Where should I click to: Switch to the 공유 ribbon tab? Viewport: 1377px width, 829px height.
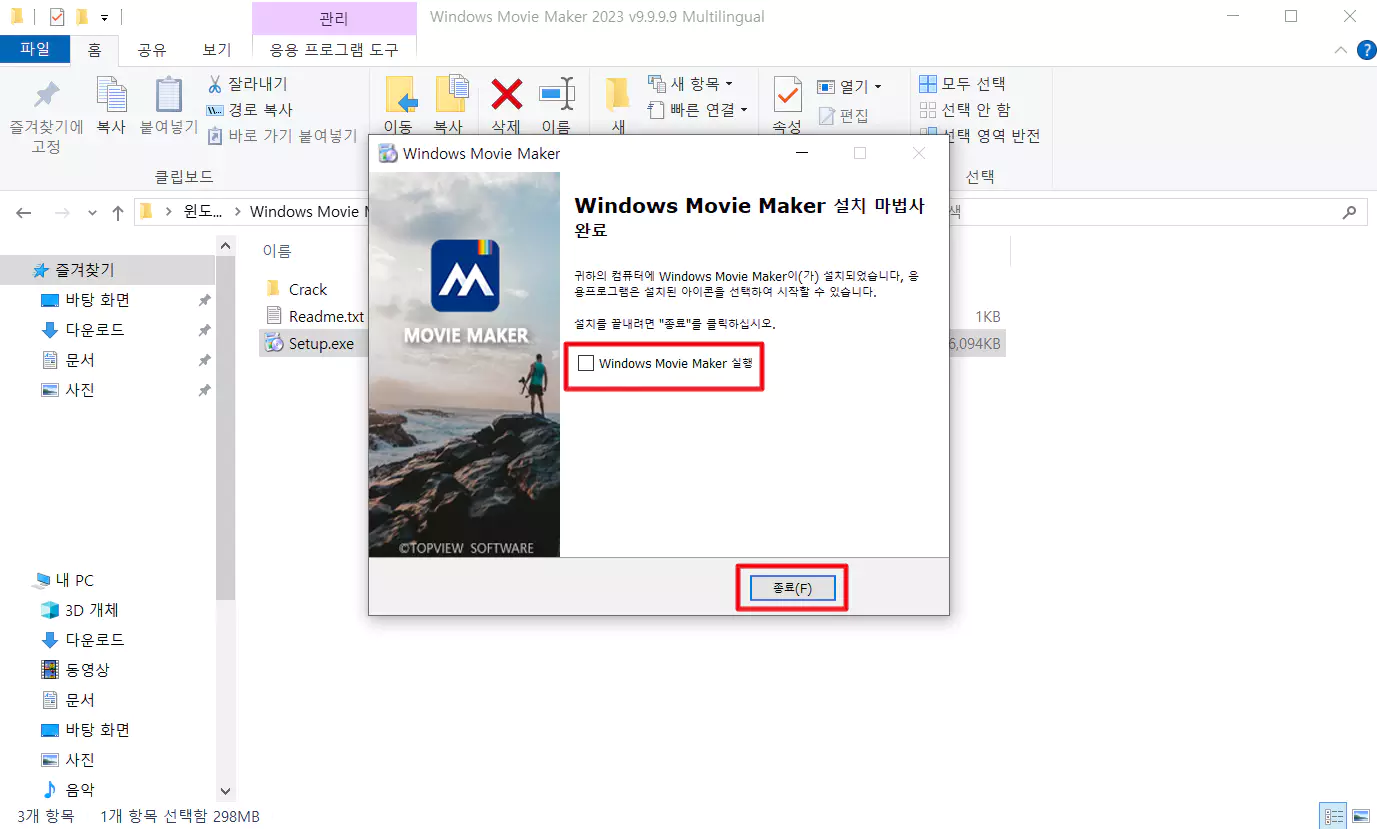coord(152,50)
